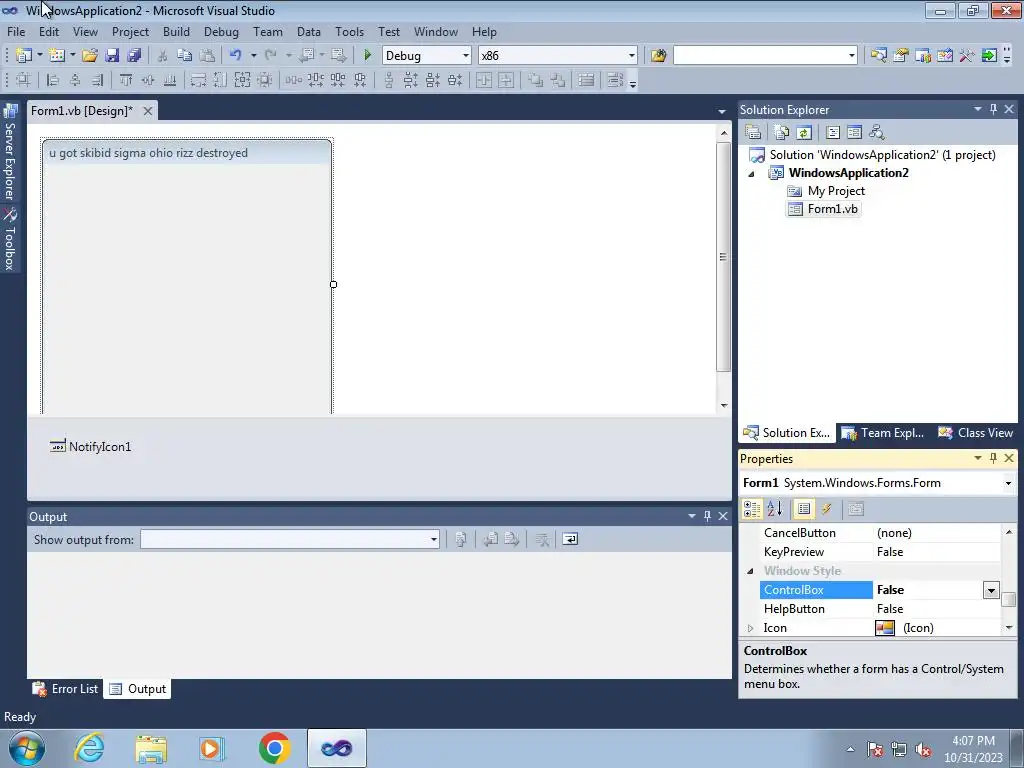Click the Properties Window icon in top-right toolbar
This screenshot has height=768, width=1024.
pyautogui.click(x=901, y=56)
